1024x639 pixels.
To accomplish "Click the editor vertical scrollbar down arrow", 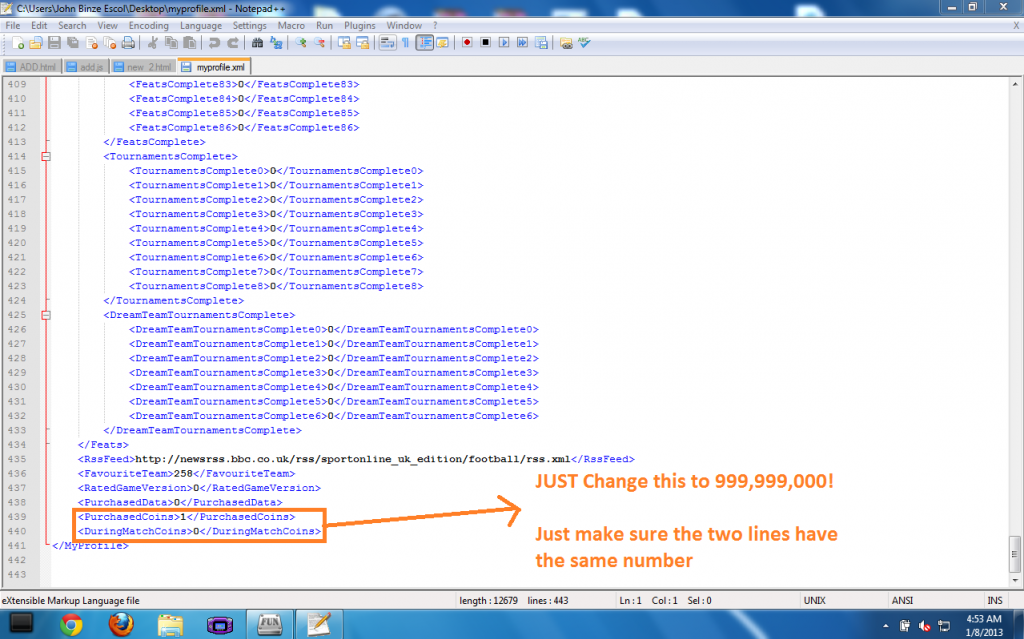I will pyautogui.click(x=1015, y=580).
